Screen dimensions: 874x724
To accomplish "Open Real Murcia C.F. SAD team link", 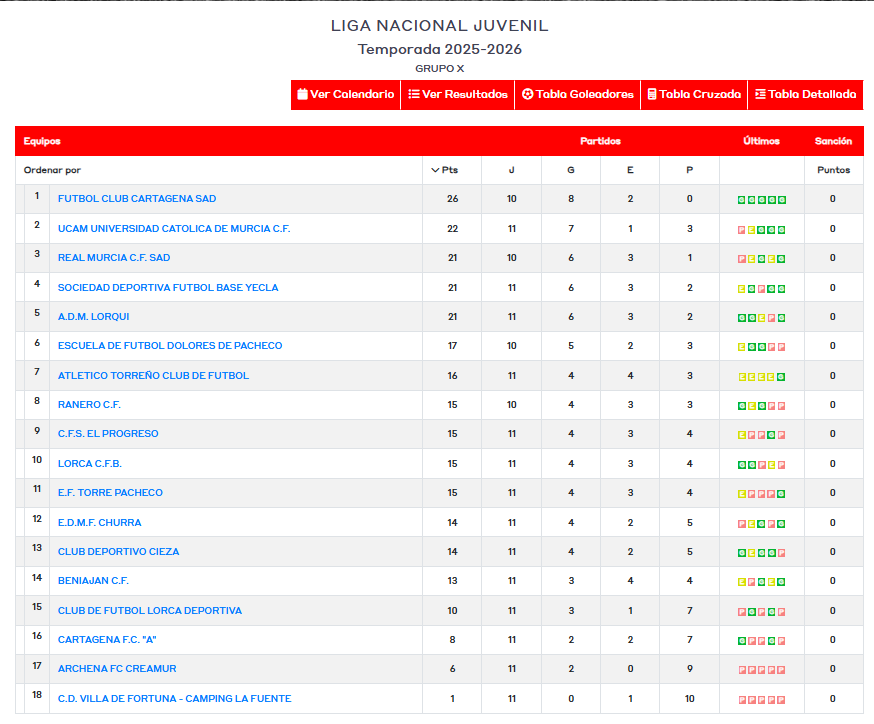I will 114,257.
